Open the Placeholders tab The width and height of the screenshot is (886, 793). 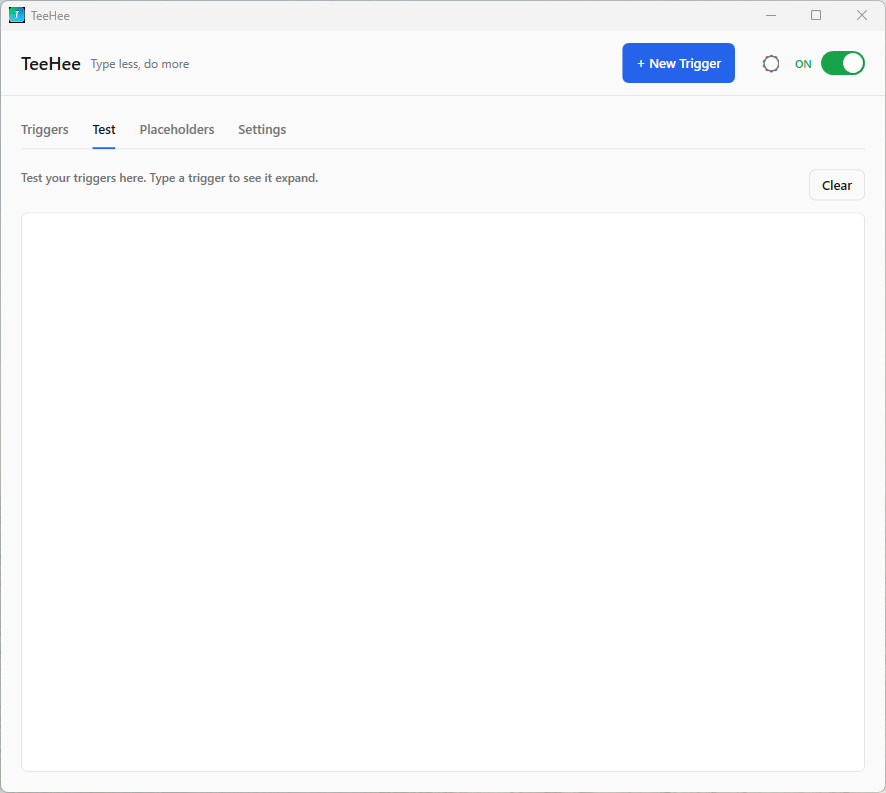coord(177,129)
